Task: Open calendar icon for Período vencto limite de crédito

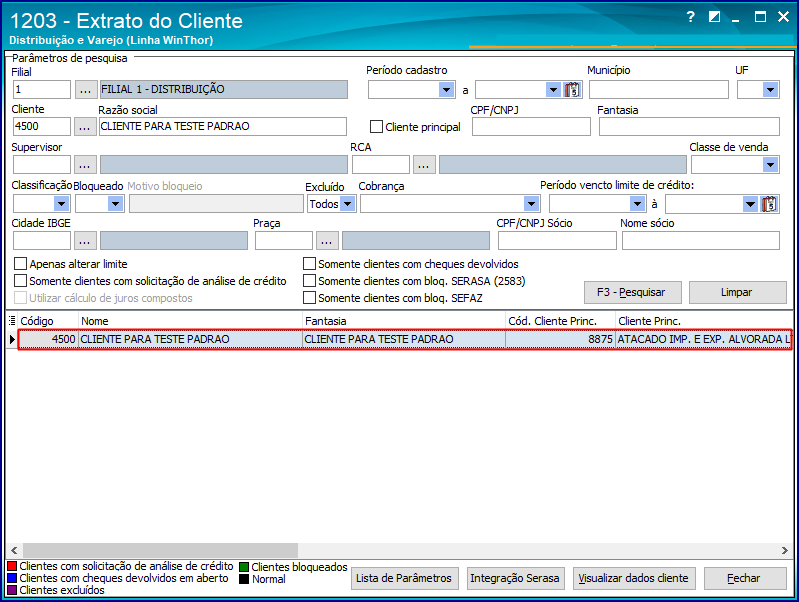Action: tap(769, 204)
